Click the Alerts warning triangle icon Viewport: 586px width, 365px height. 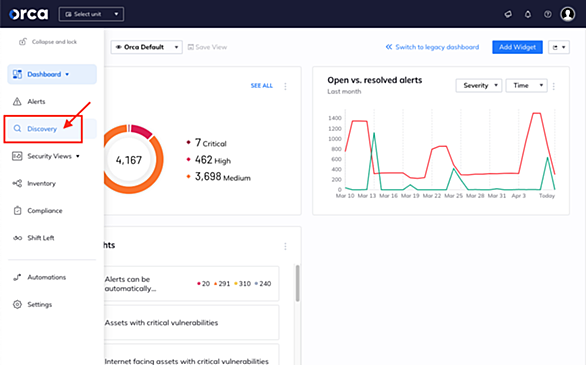[x=17, y=101]
